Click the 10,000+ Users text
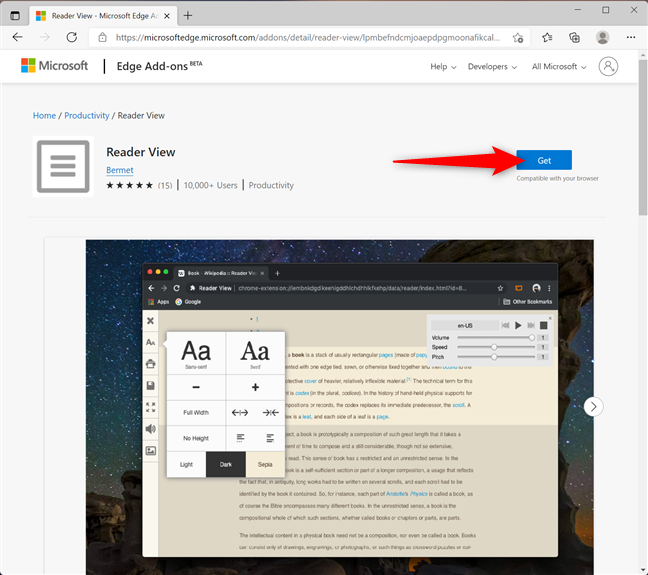The height and width of the screenshot is (575, 648). point(210,186)
